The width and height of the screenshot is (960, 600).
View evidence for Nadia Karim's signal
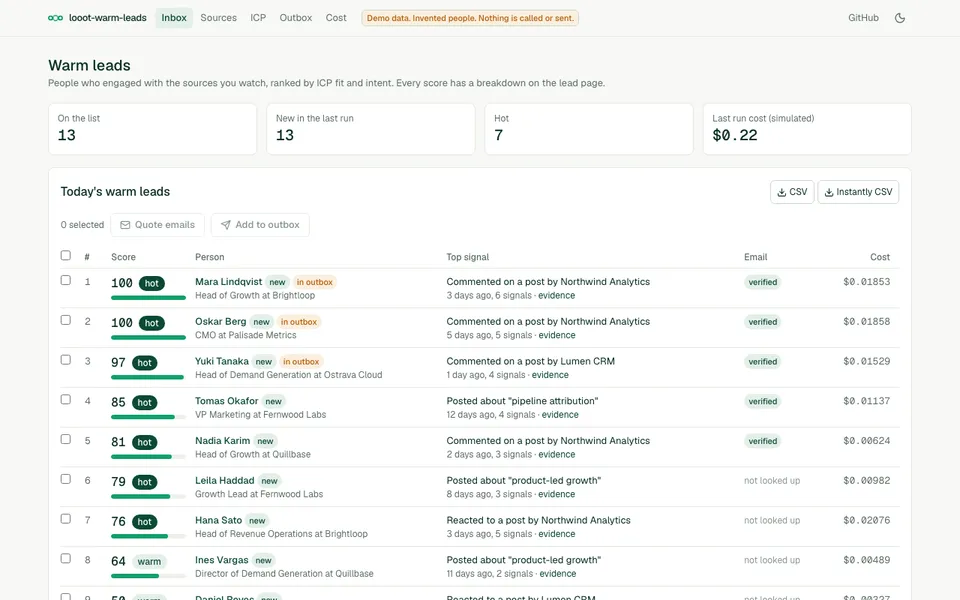[557, 454]
